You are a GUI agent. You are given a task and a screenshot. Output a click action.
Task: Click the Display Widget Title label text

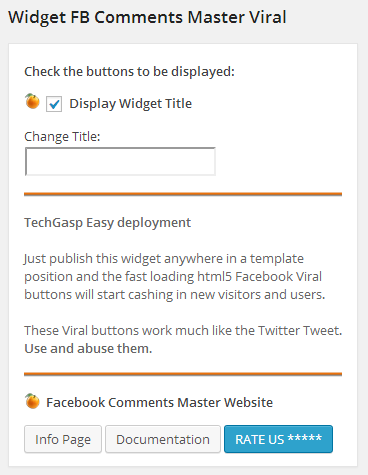(x=131, y=104)
